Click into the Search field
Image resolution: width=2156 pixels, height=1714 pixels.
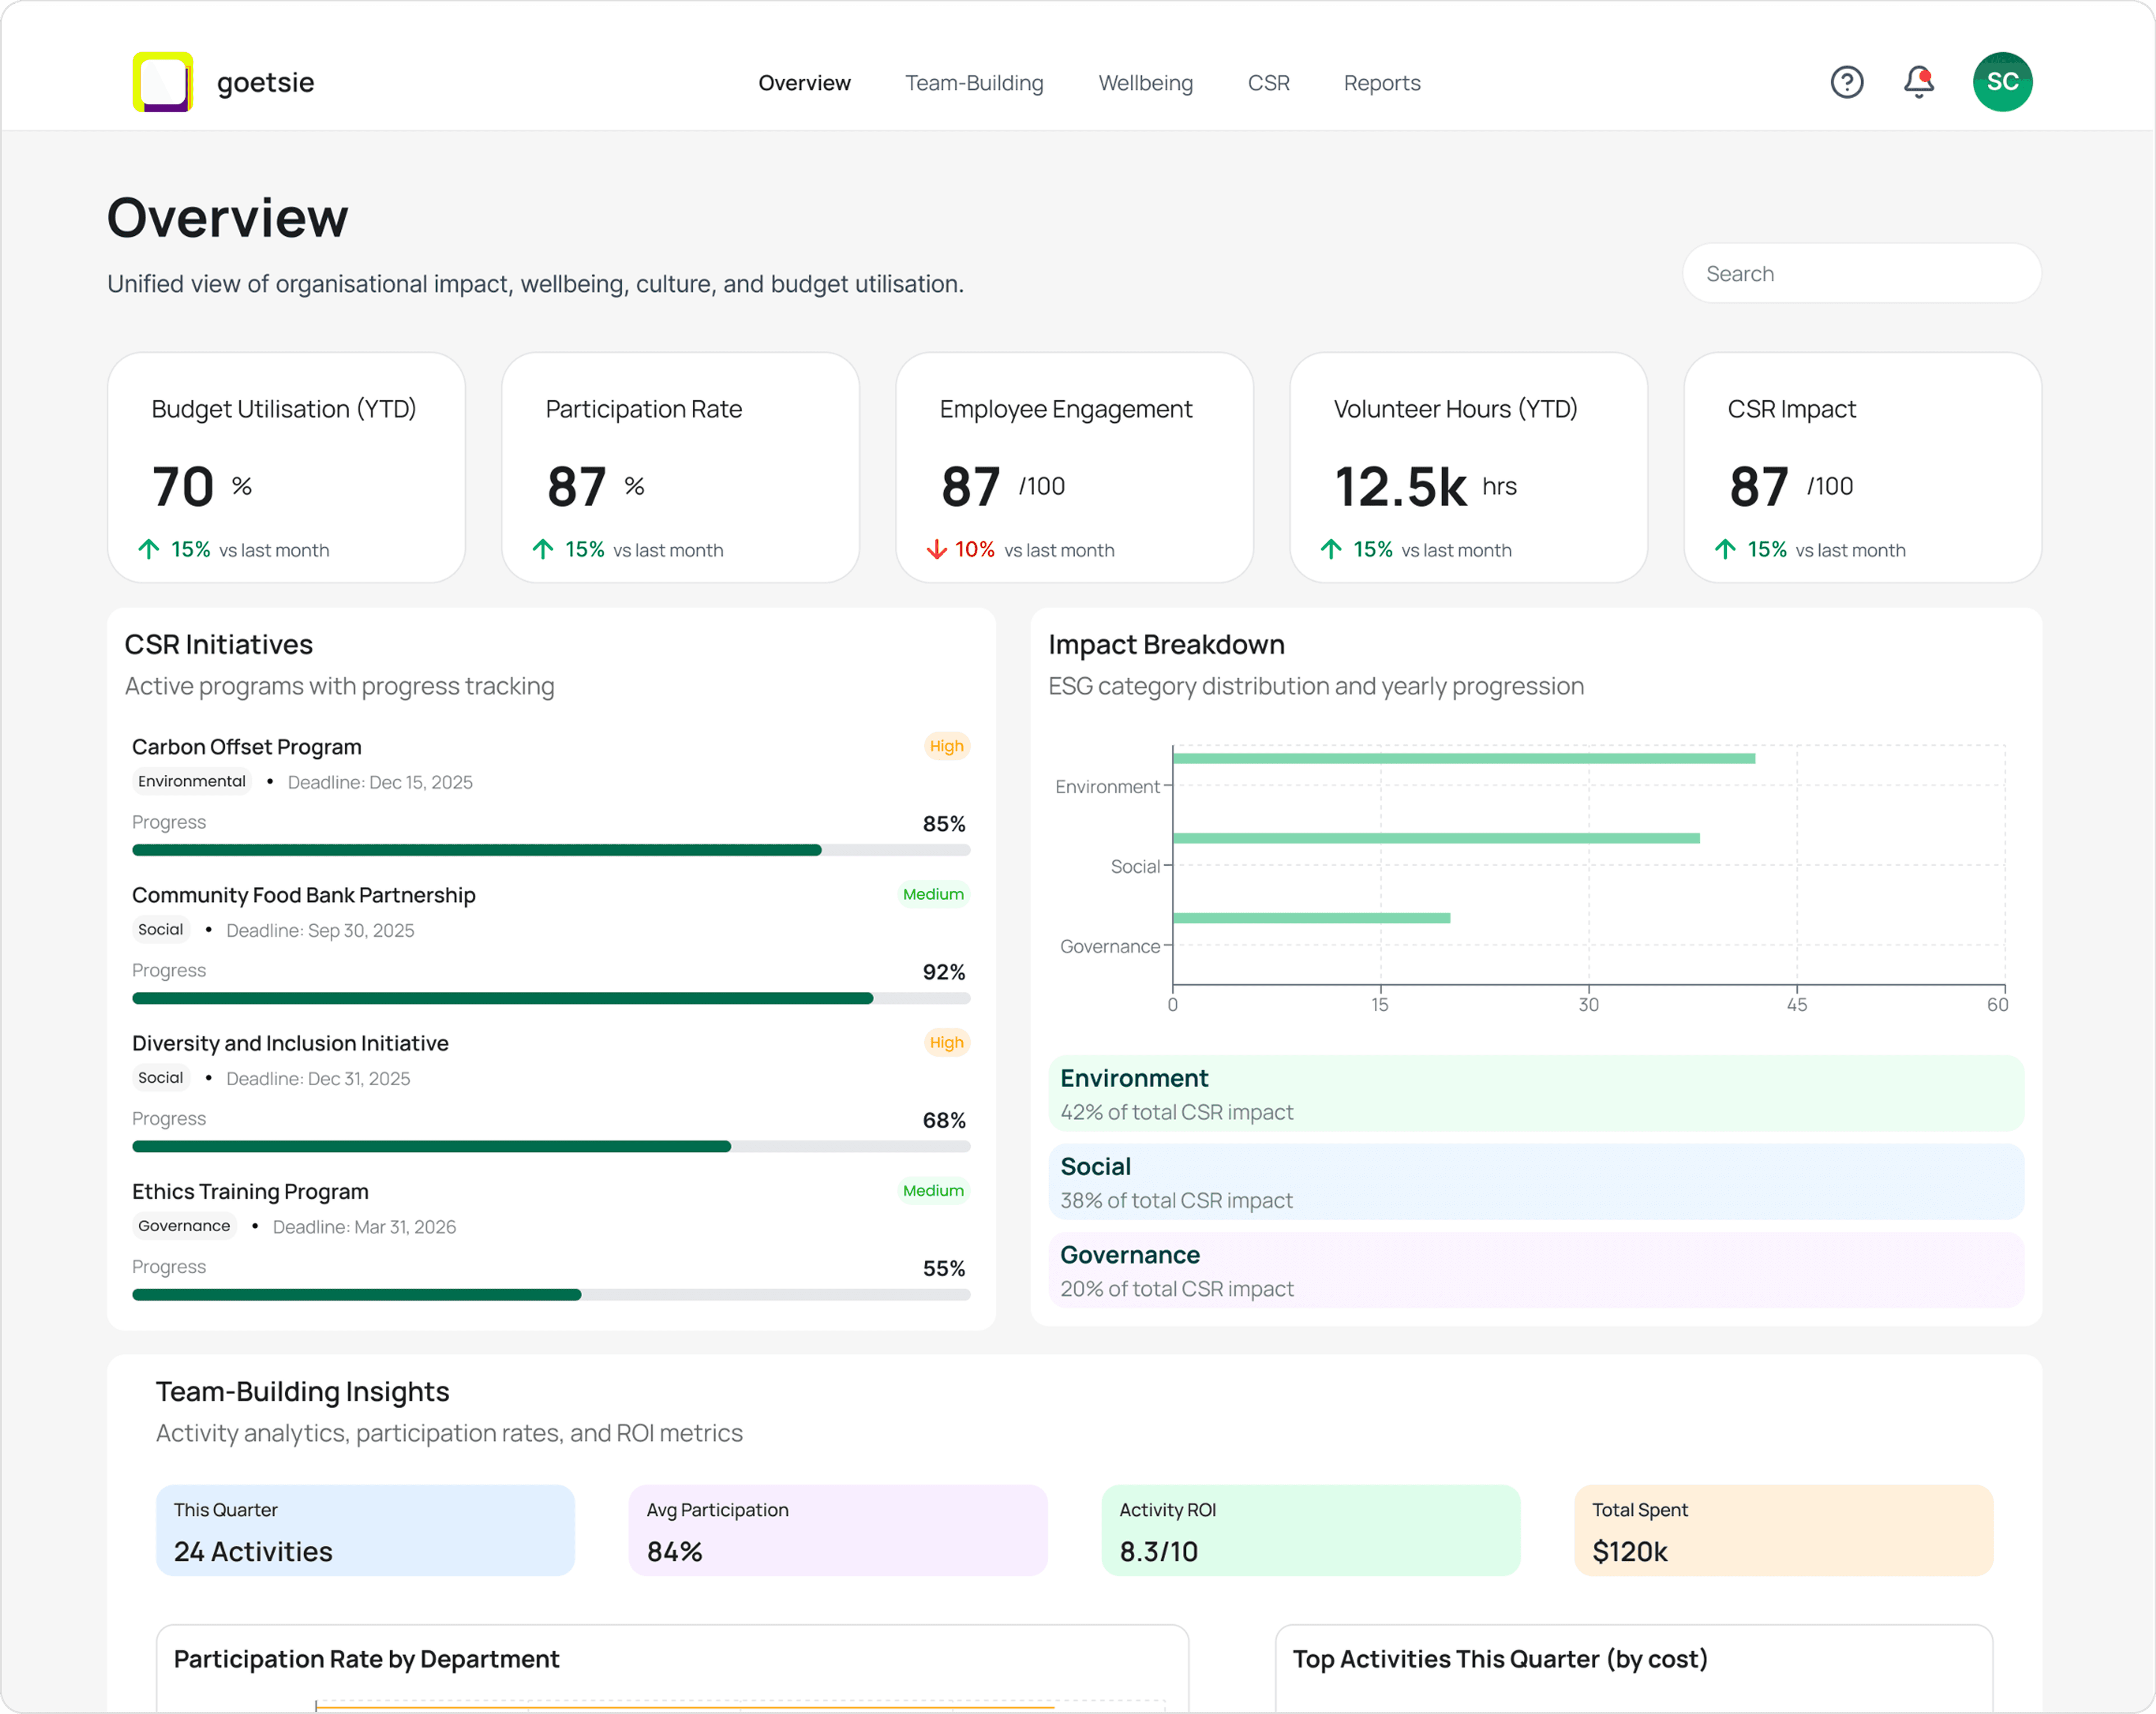(x=1860, y=273)
